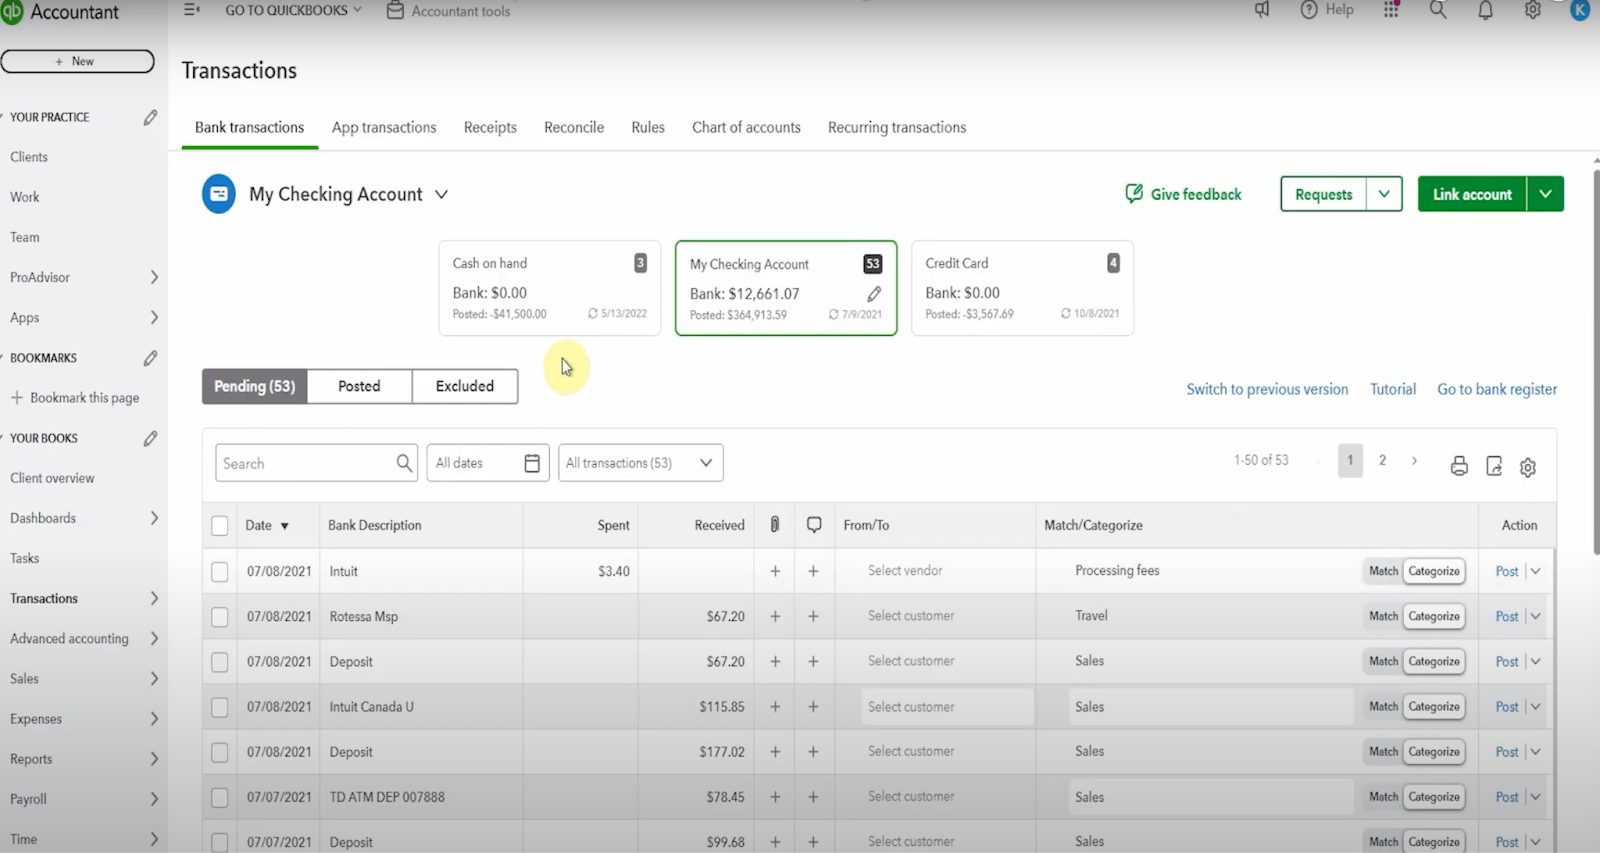
Task: Open the settings gear in top bar
Action: pyautogui.click(x=1532, y=10)
